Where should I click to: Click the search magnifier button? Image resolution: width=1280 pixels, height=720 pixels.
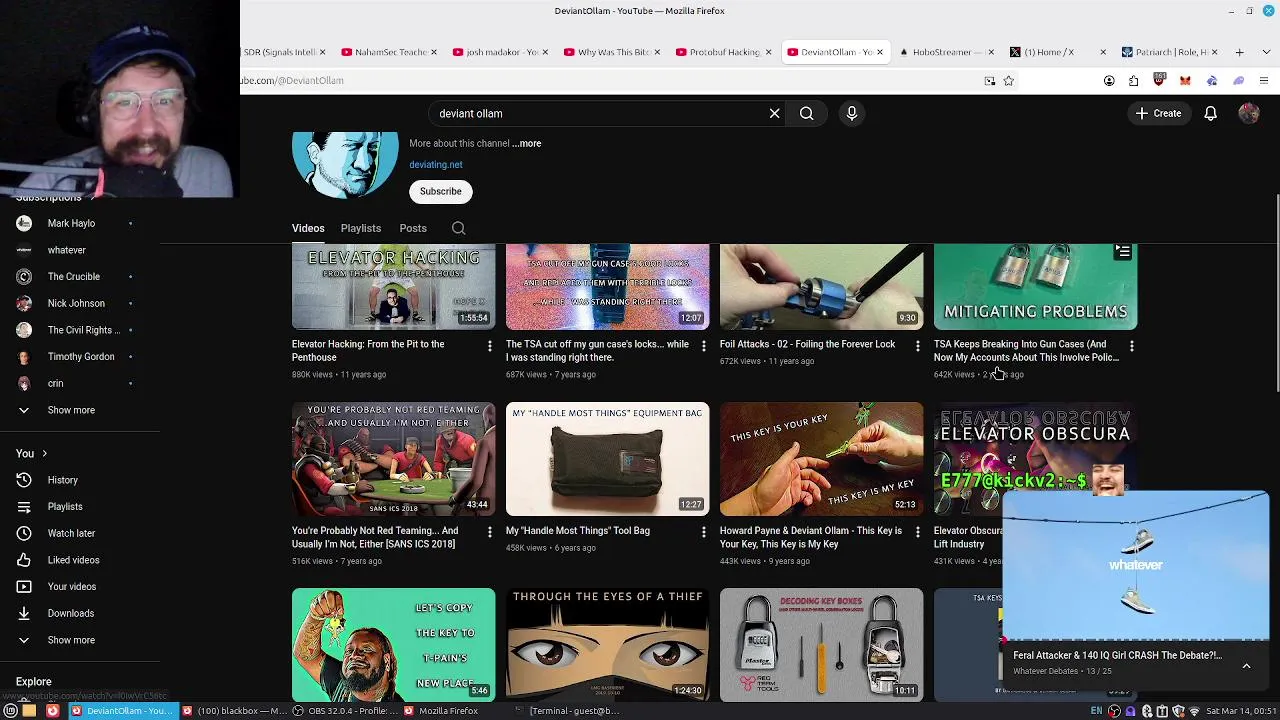pos(806,113)
